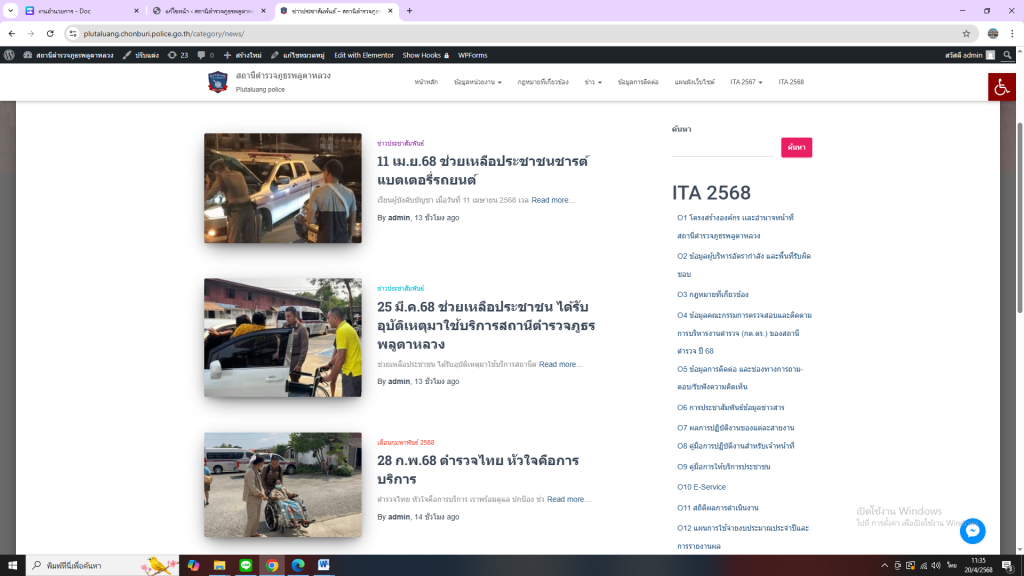Screen dimensions: 1024x576
Task: Bookmark this page with the star icon
Action: 966,33
